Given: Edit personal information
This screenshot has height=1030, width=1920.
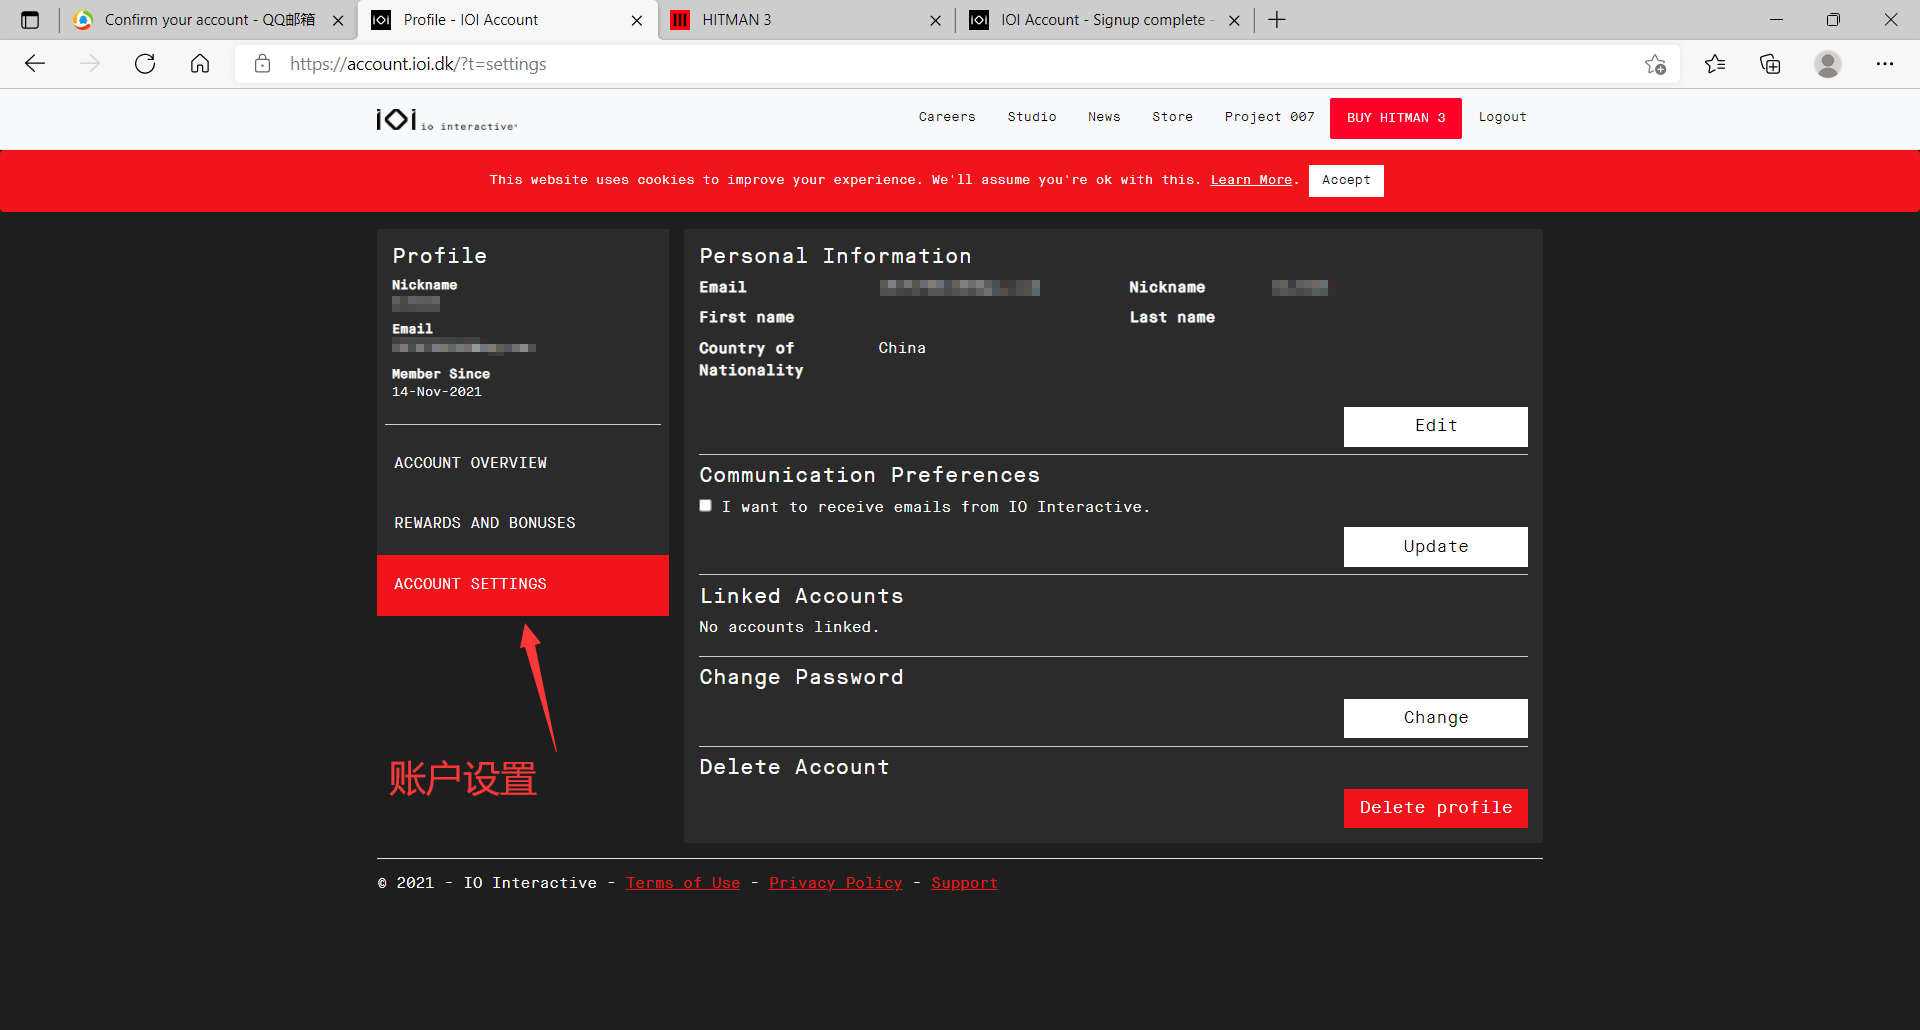Looking at the screenshot, I should [1436, 426].
